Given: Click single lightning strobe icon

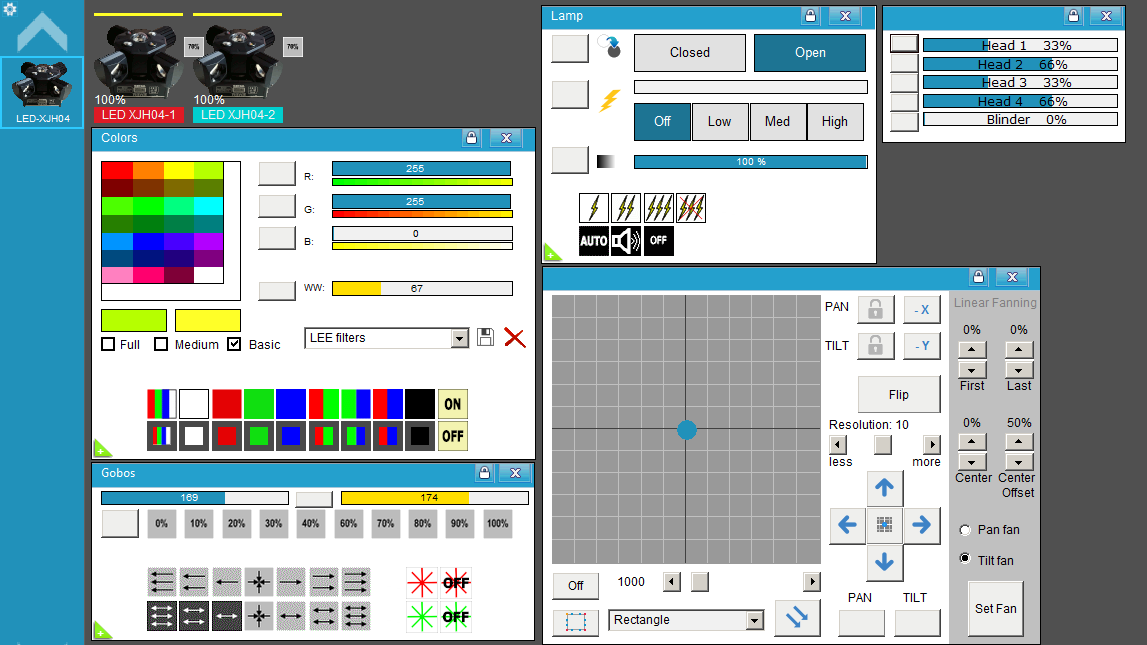Looking at the screenshot, I should point(593,208).
